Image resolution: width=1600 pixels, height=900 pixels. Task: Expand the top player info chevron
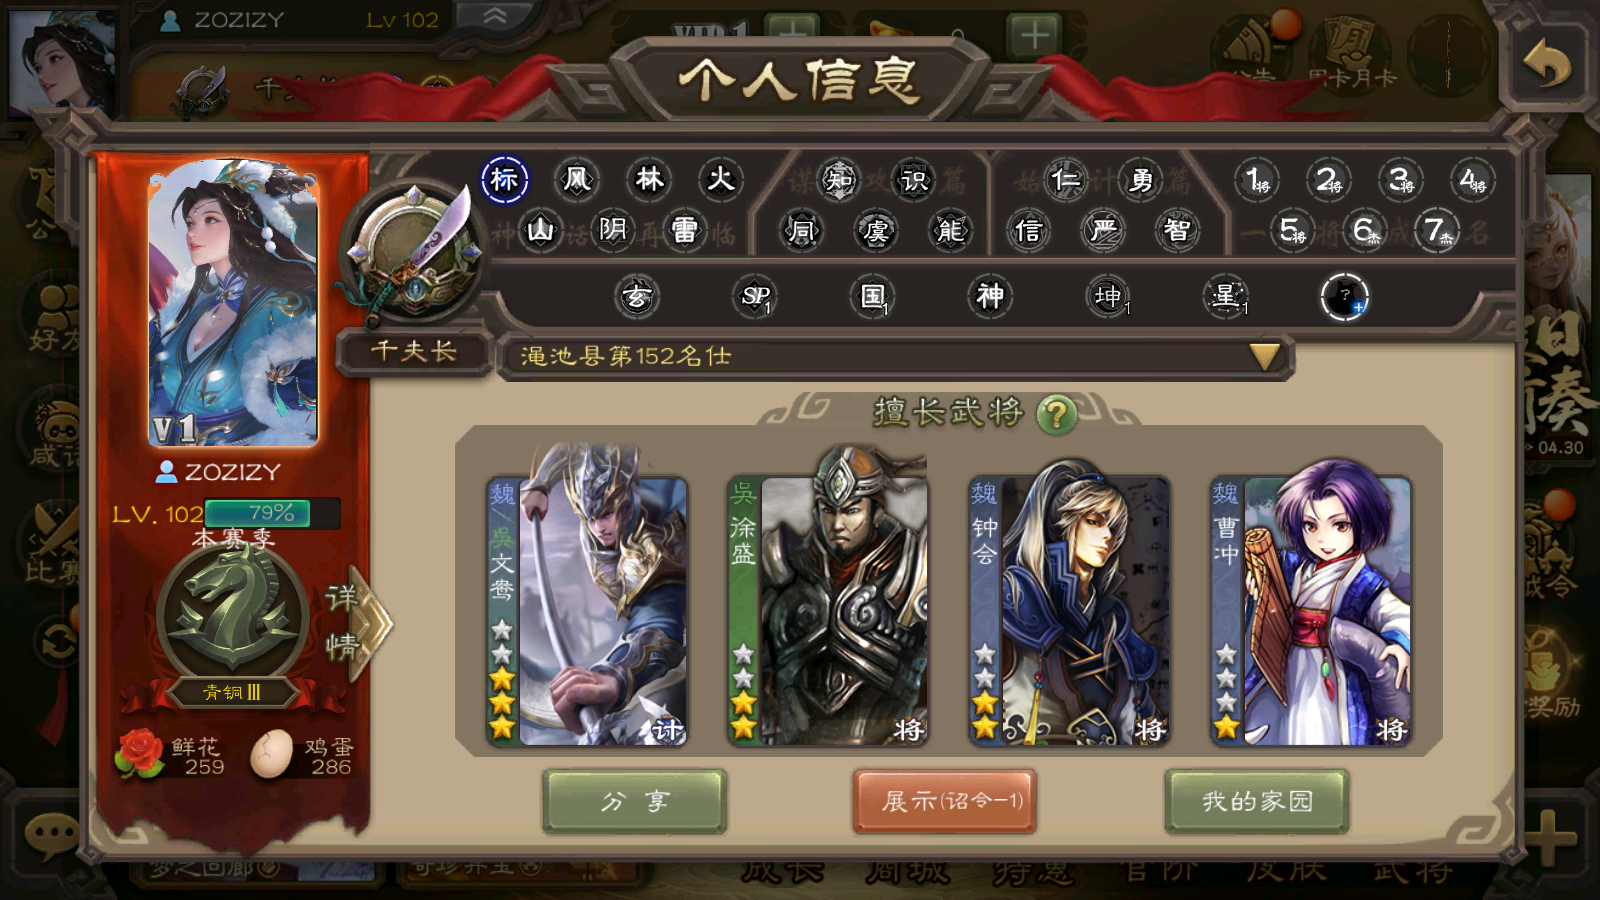pos(495,16)
